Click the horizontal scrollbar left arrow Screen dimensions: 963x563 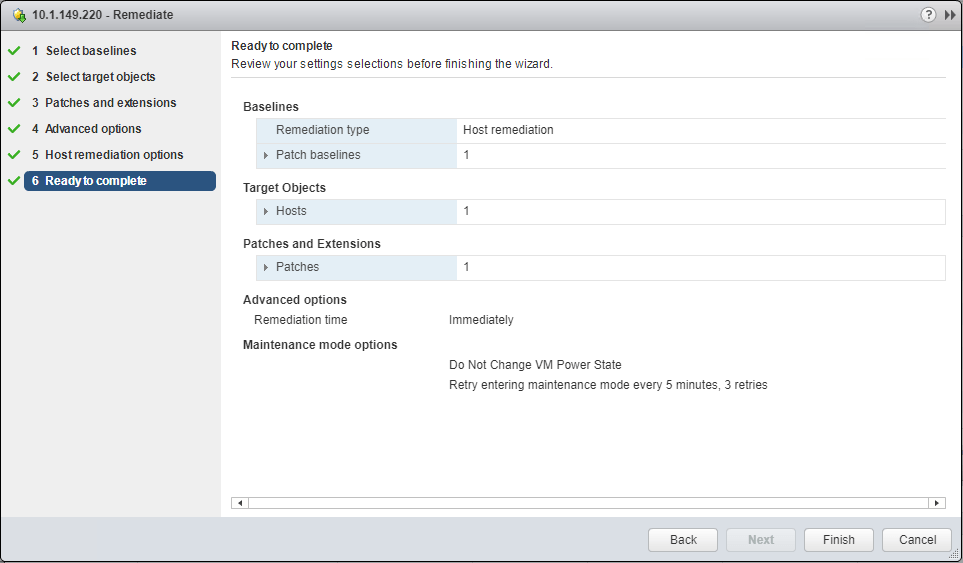tap(240, 503)
